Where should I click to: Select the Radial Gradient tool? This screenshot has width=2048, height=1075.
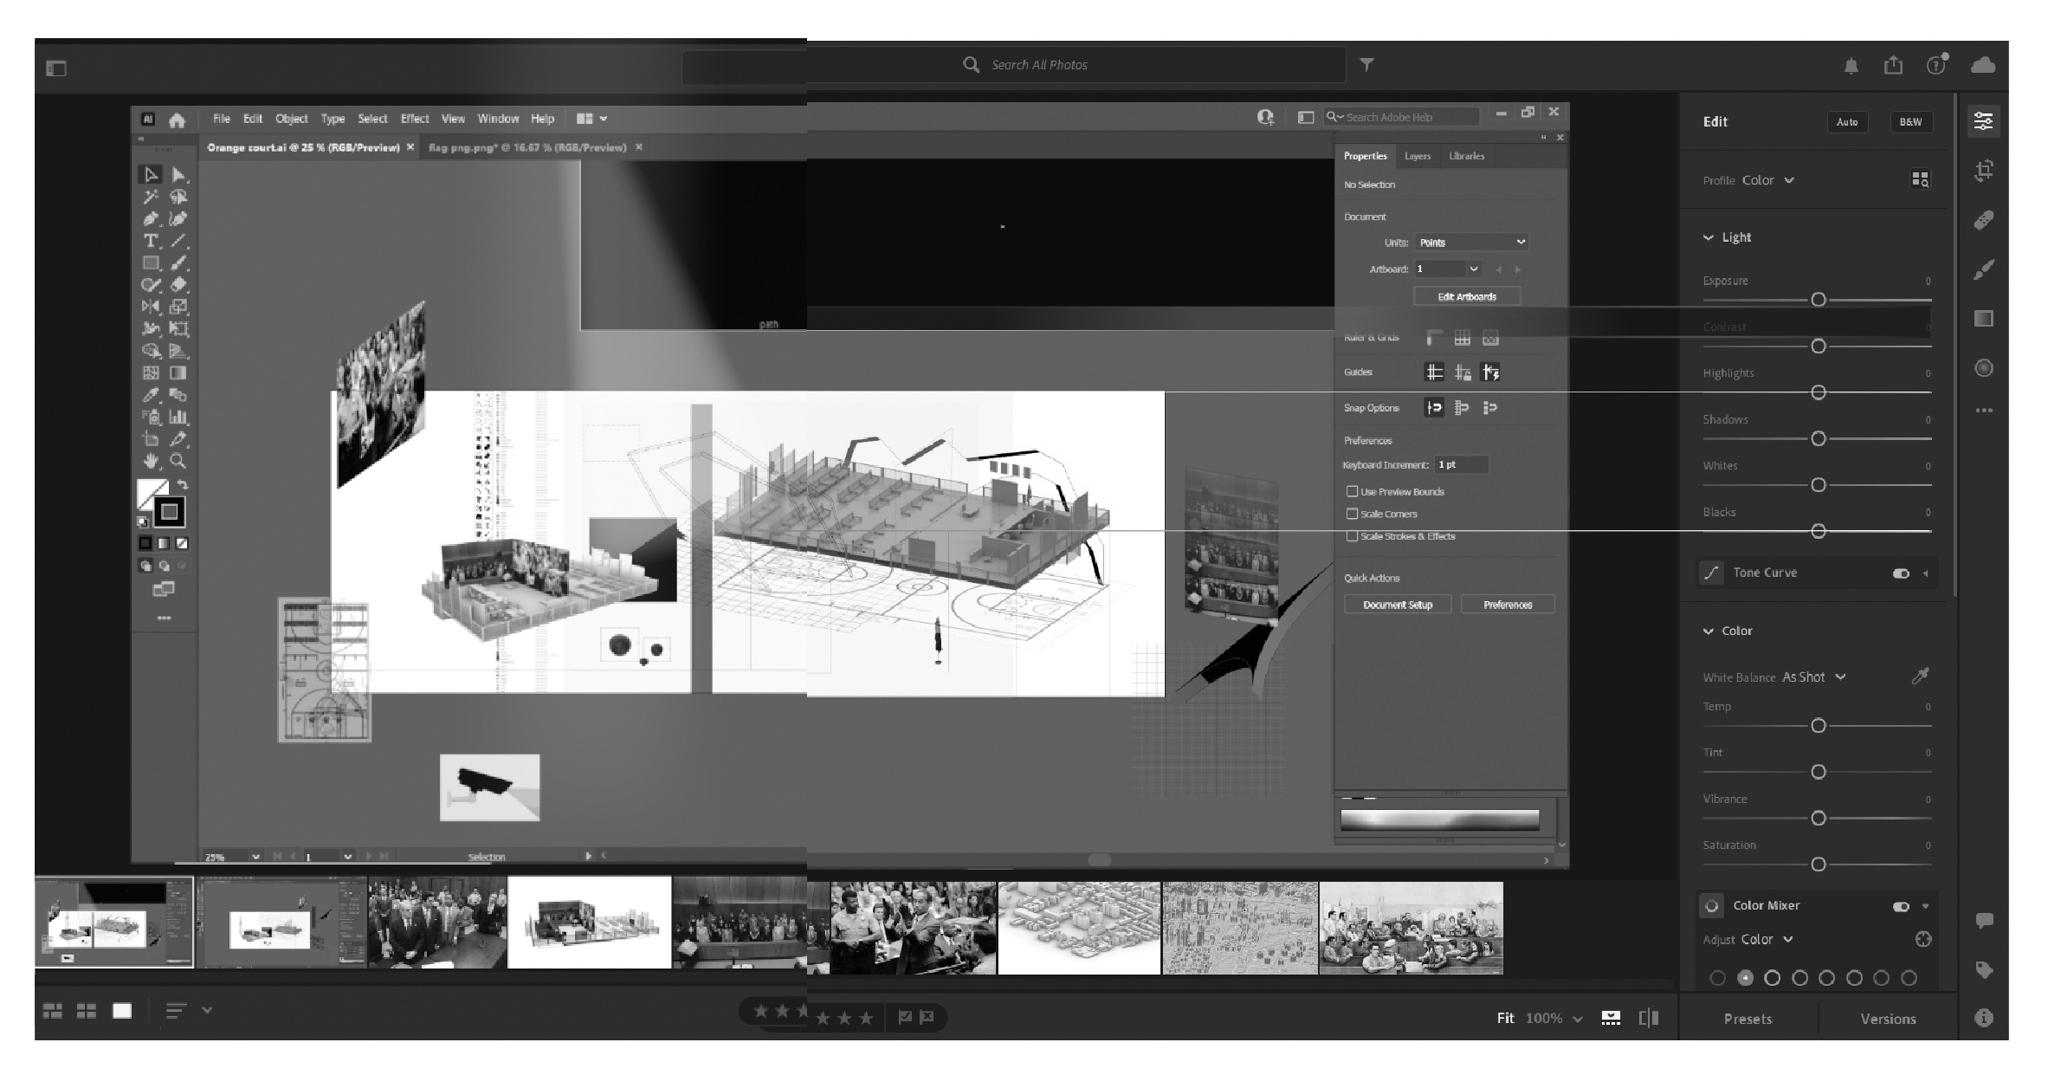click(x=1983, y=368)
